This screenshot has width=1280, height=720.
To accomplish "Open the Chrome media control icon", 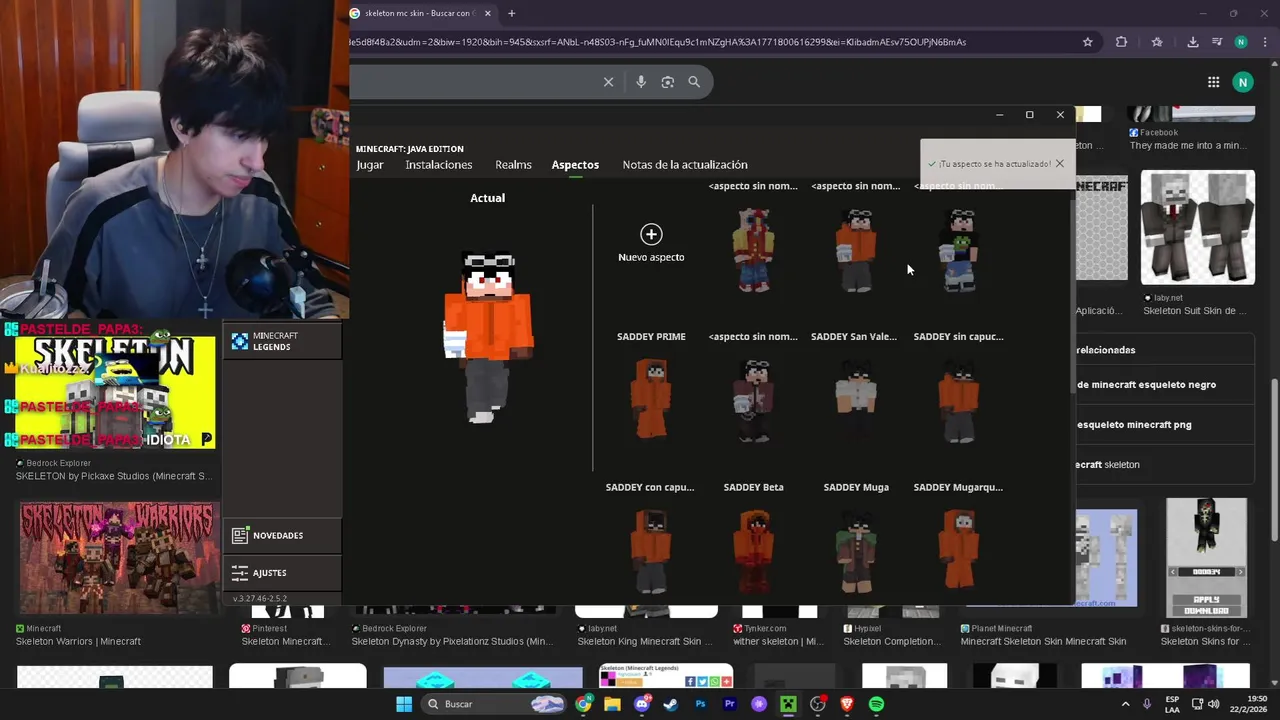I will pyautogui.click(x=1217, y=42).
